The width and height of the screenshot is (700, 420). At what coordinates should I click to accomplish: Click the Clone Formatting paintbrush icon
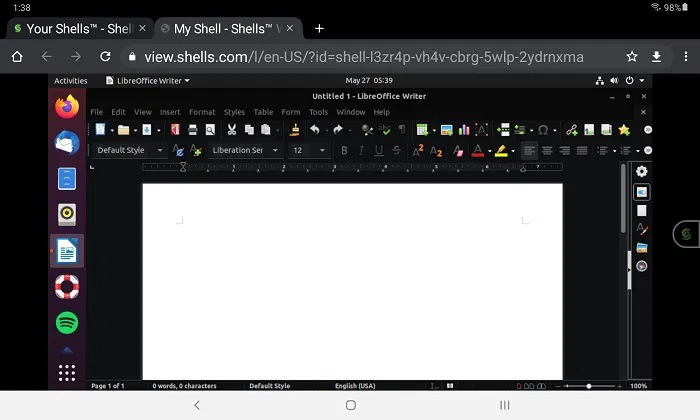294,130
